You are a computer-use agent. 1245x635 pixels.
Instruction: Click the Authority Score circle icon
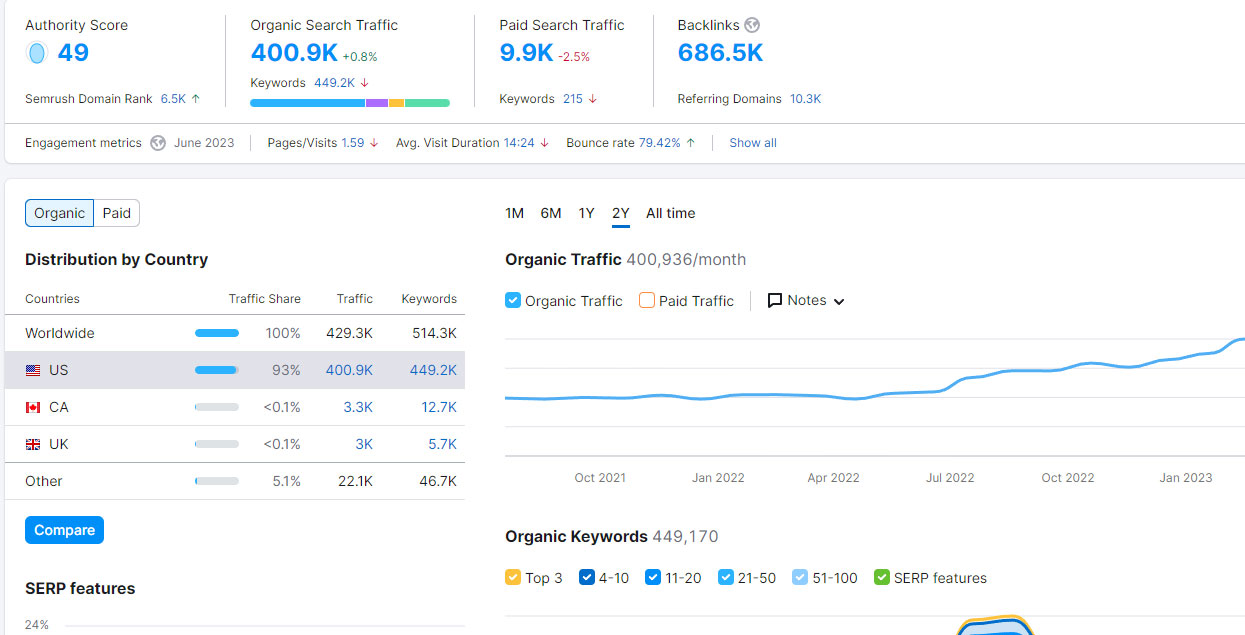click(37, 53)
